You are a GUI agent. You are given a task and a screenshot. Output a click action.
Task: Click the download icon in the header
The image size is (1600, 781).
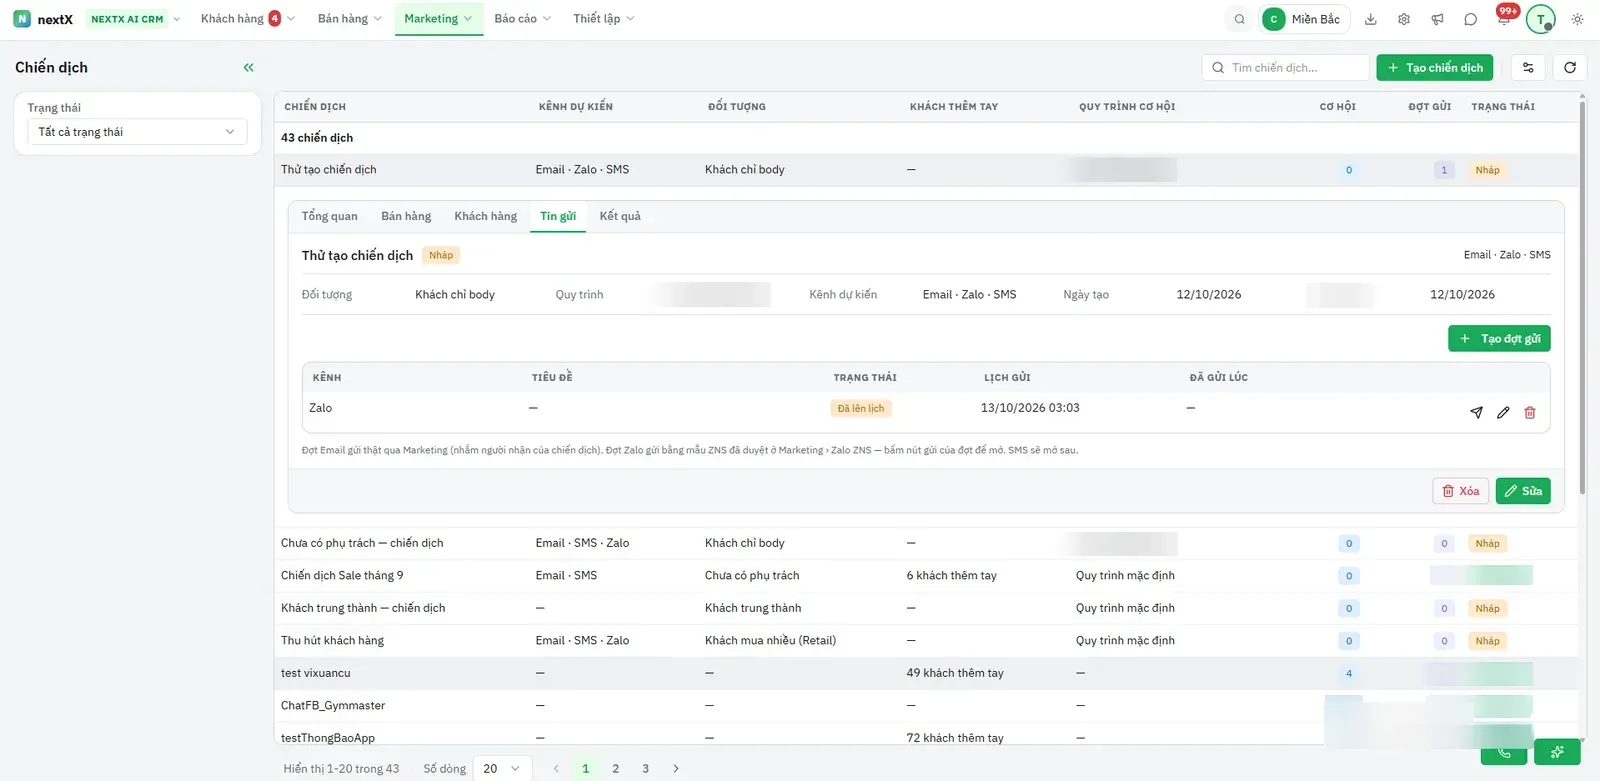1371,19
